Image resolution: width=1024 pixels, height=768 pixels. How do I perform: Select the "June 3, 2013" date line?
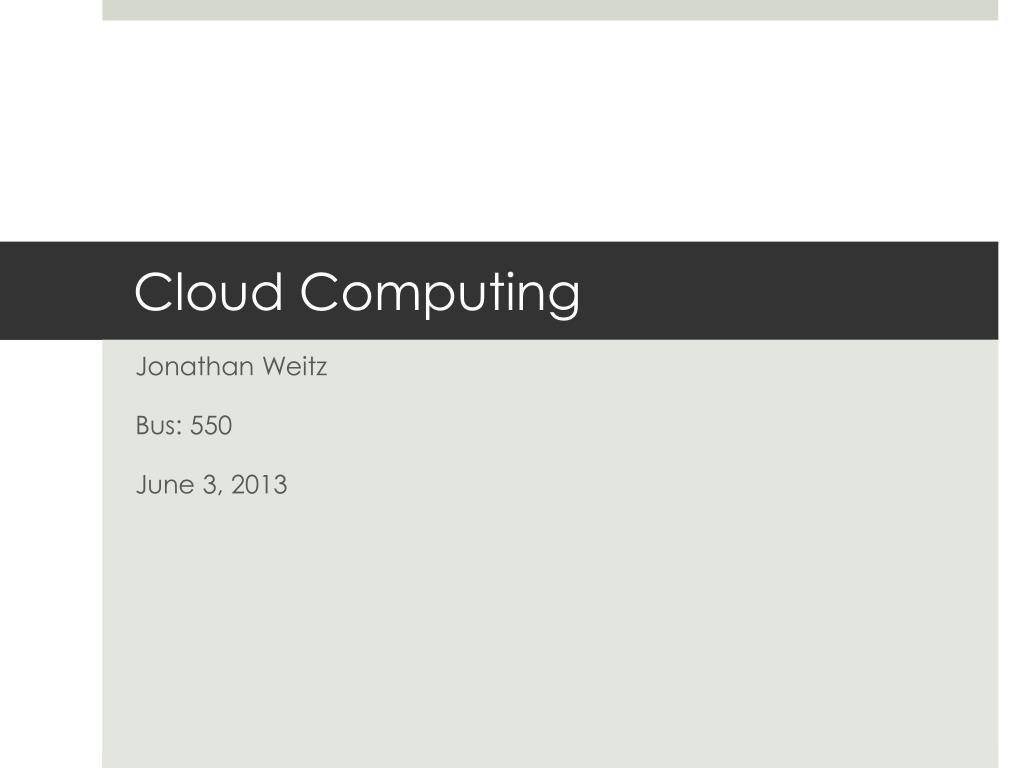pos(211,485)
